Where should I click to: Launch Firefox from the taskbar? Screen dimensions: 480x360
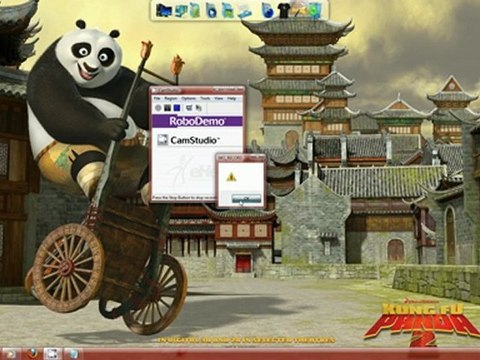(33, 354)
